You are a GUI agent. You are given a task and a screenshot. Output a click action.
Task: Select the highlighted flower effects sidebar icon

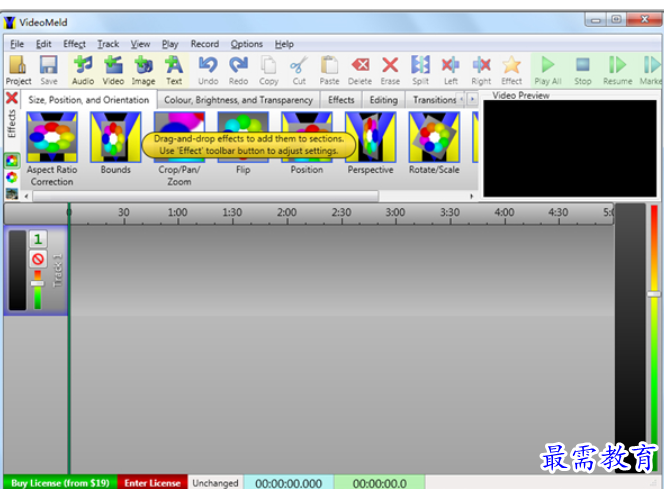coord(12,161)
